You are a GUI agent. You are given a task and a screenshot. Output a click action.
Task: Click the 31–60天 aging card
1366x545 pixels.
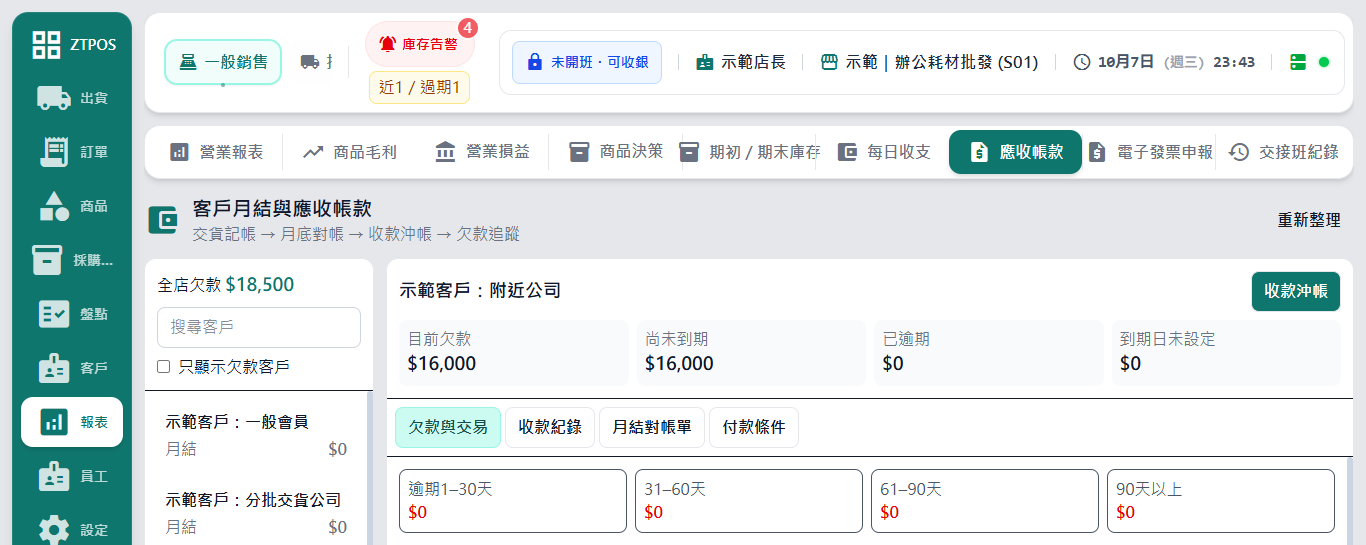click(x=749, y=501)
